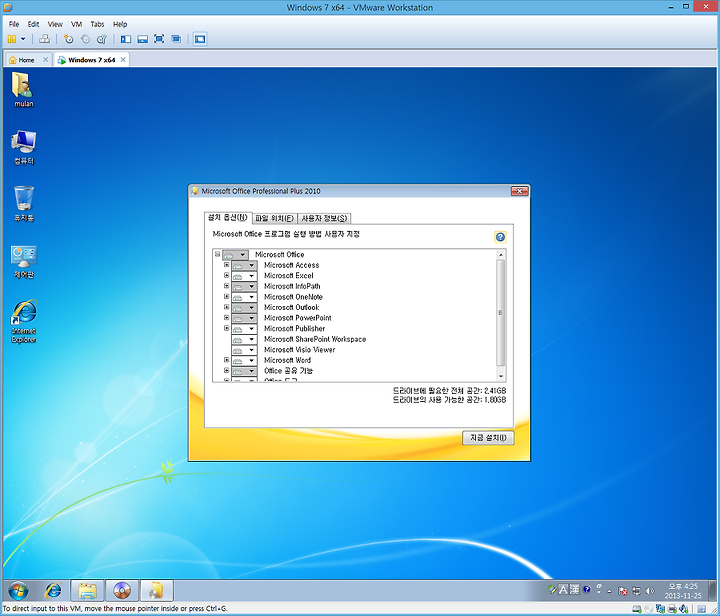The height and width of the screenshot is (616, 720).
Task: Expand the Microsoft PowerPoint node
Action: (x=226, y=318)
